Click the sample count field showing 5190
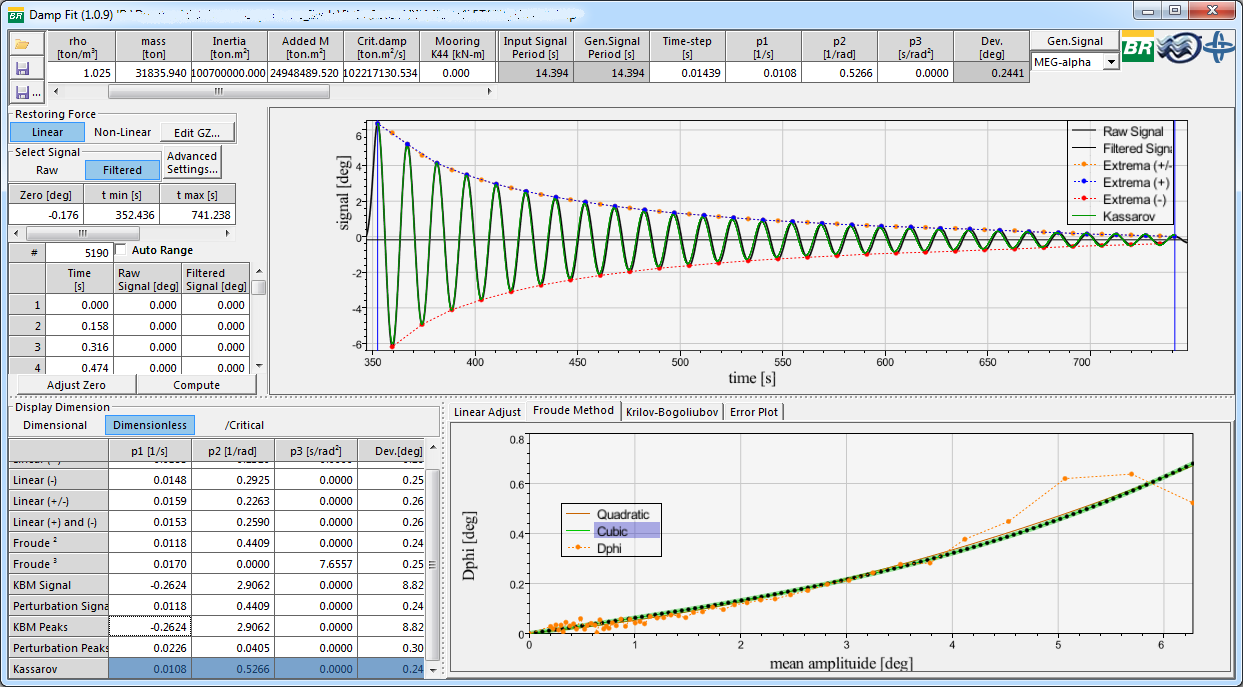Screen dimensions: 1243x687 coord(79,253)
